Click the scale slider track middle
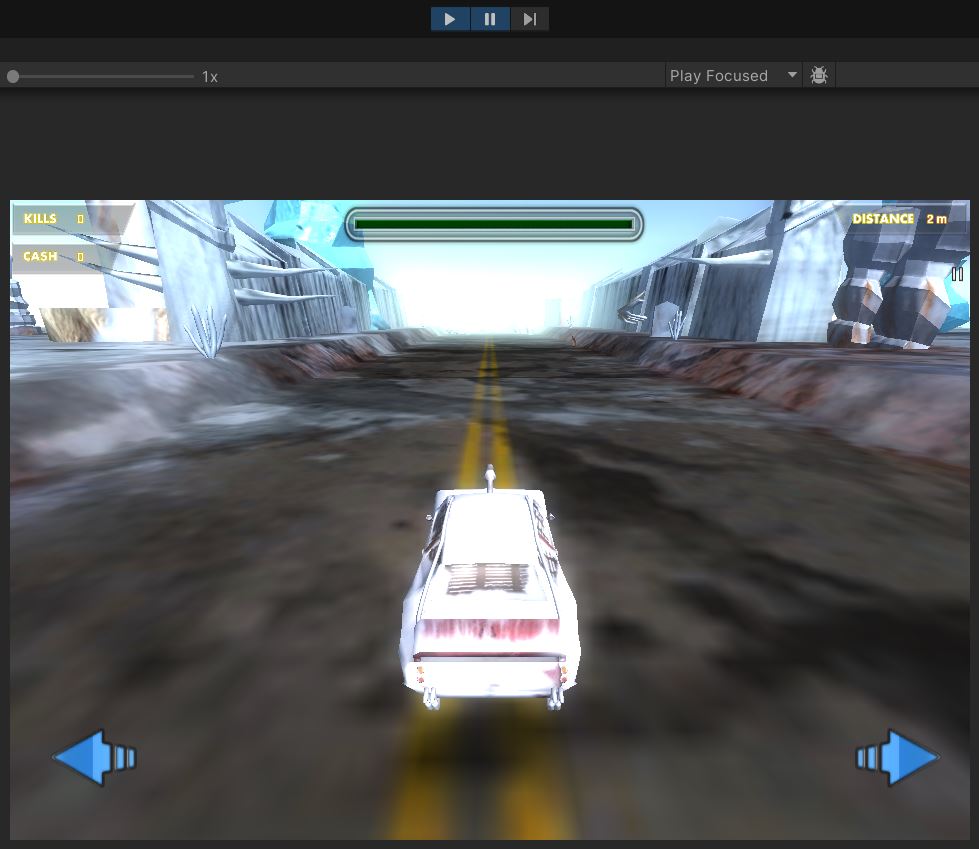979x849 pixels. point(105,76)
